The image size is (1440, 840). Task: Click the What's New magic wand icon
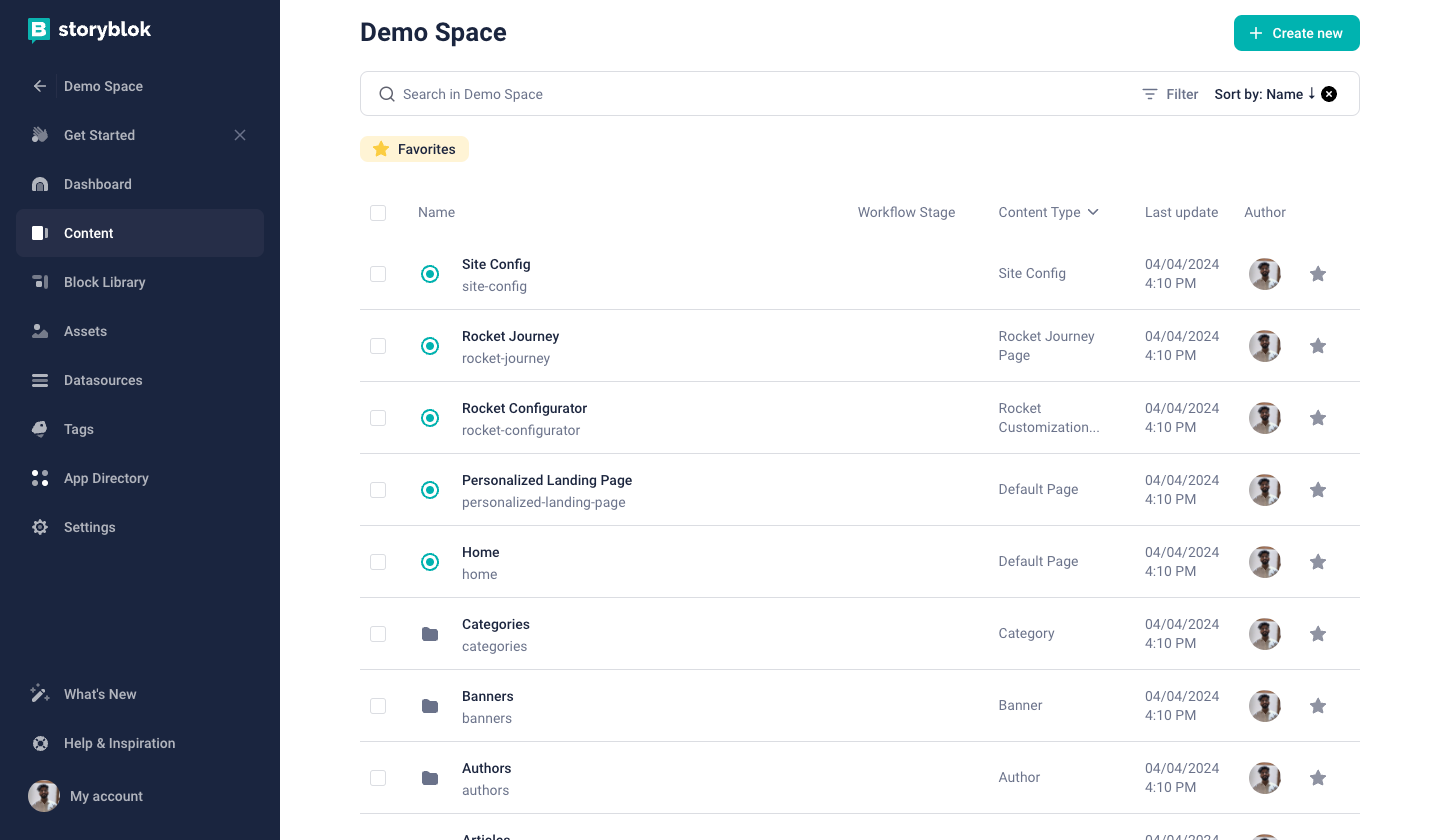[x=40, y=694]
